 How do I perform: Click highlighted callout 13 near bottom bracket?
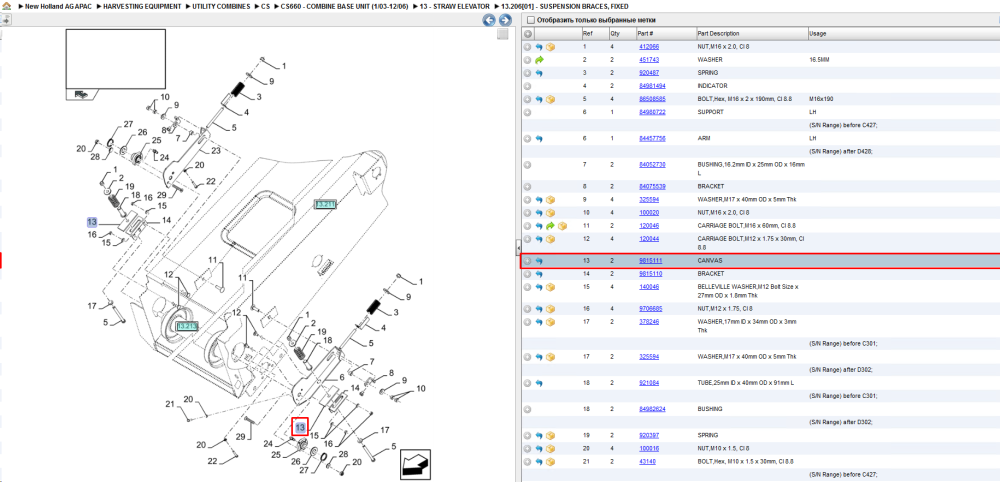(300, 427)
